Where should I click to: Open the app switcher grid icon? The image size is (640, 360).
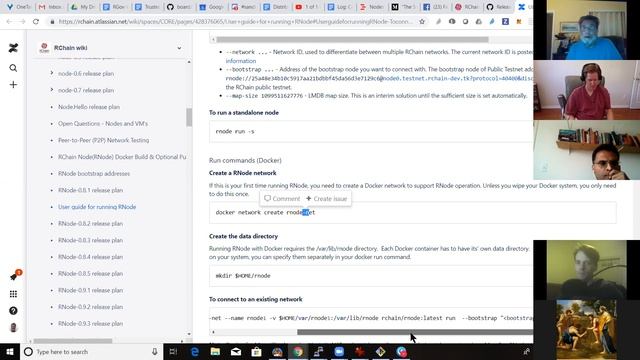coord(13,294)
